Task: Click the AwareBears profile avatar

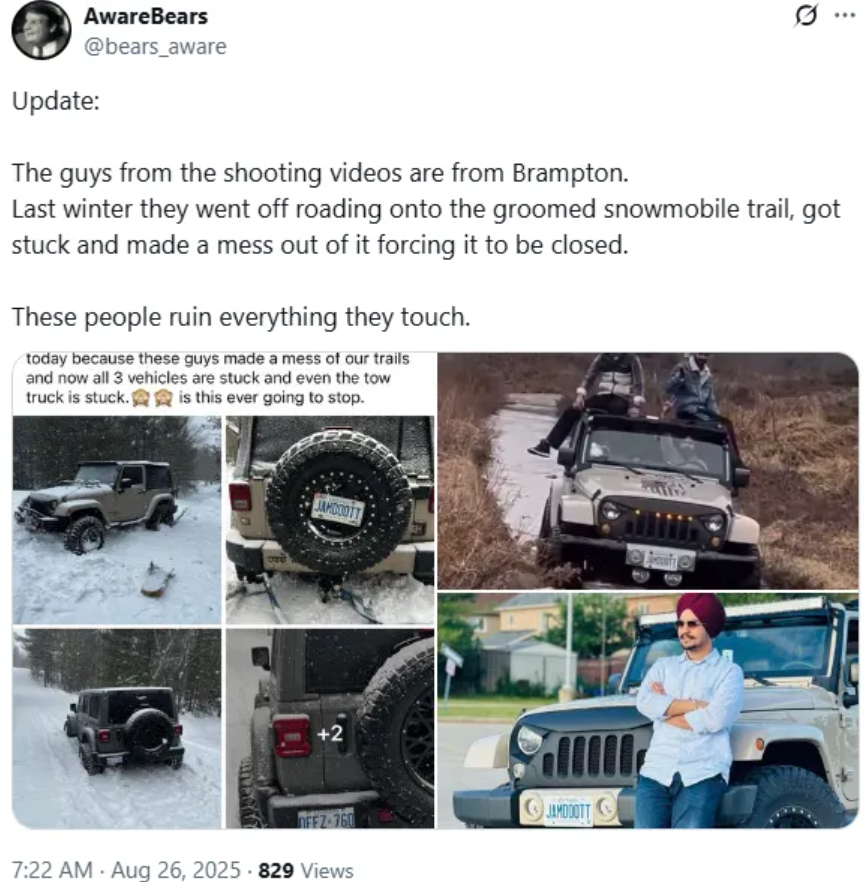Action: click(41, 30)
